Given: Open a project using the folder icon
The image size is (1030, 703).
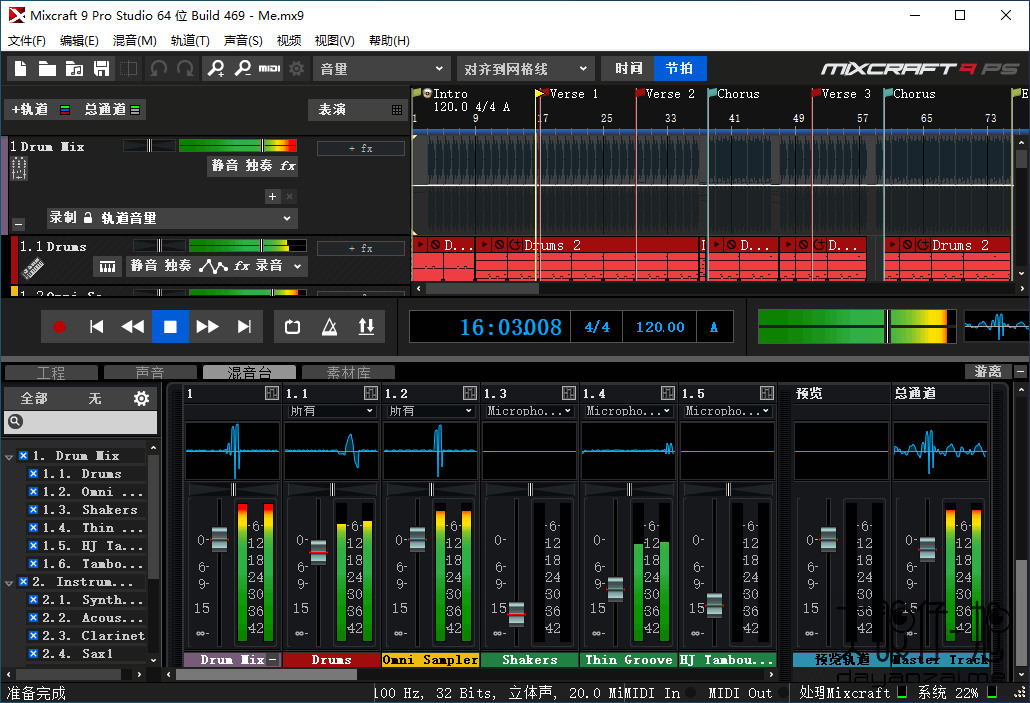Looking at the screenshot, I should [x=47, y=68].
